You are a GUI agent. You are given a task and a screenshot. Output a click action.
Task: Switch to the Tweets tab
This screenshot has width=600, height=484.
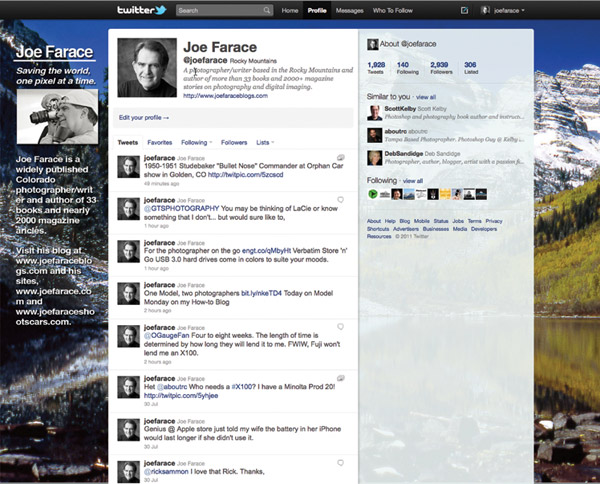click(128, 142)
